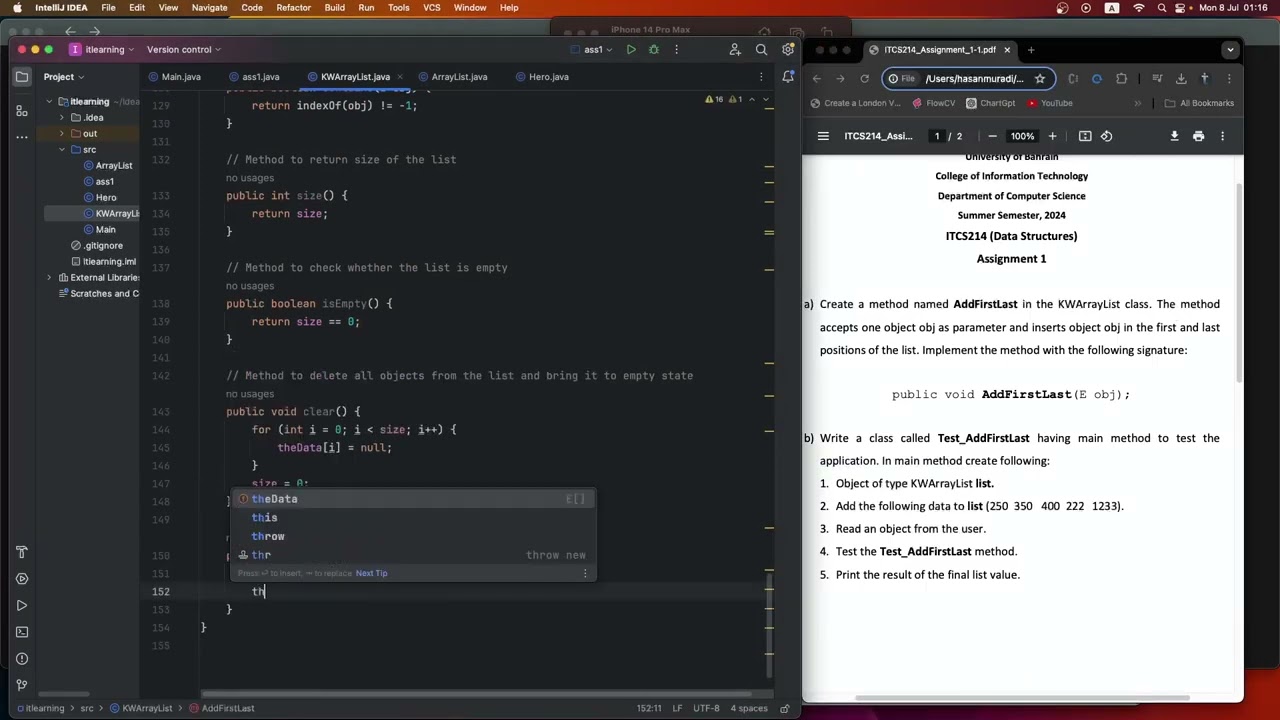1280x720 pixels.
Task: Download the PDF in viewer toolbar
Action: (x=1174, y=136)
